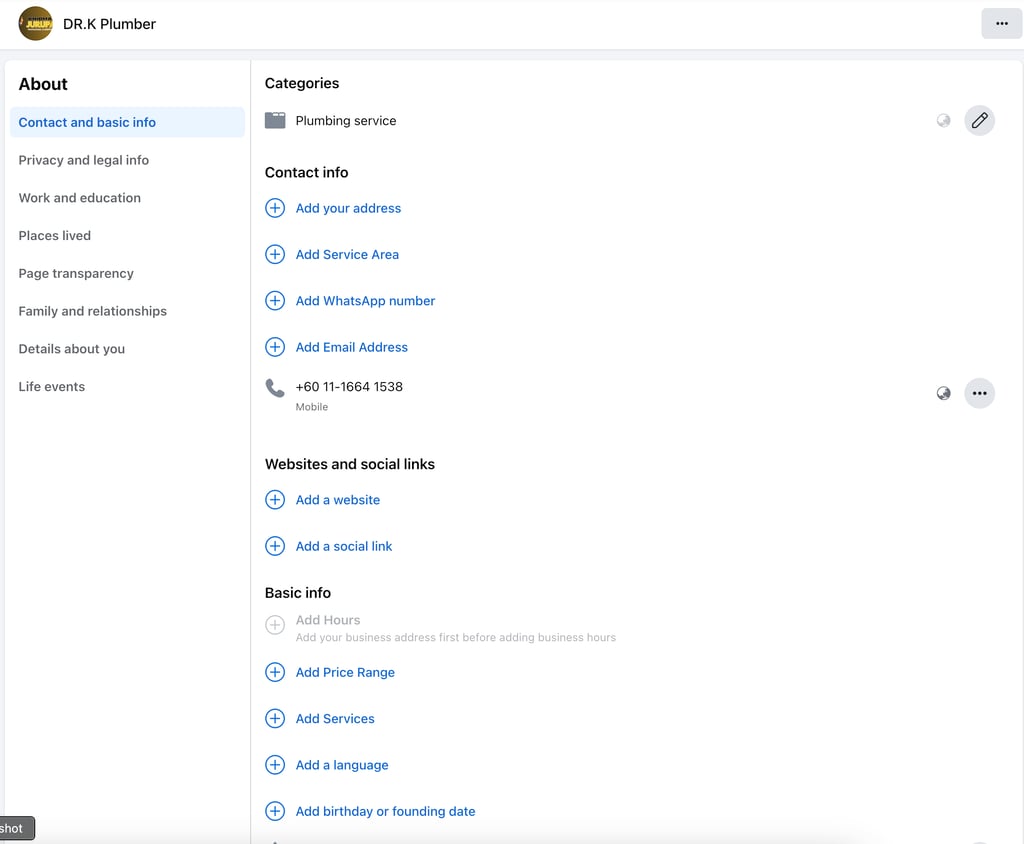The height and width of the screenshot is (844, 1024).
Task: Click the pencil edit icon for Categories
Action: point(979,121)
